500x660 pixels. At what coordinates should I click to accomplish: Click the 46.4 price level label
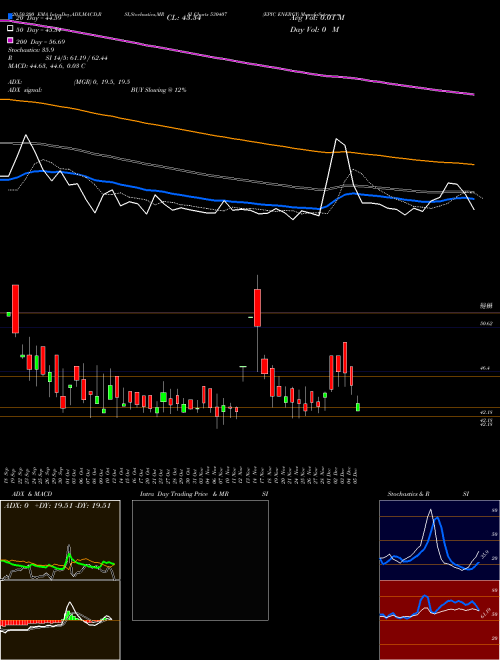coord(485,368)
